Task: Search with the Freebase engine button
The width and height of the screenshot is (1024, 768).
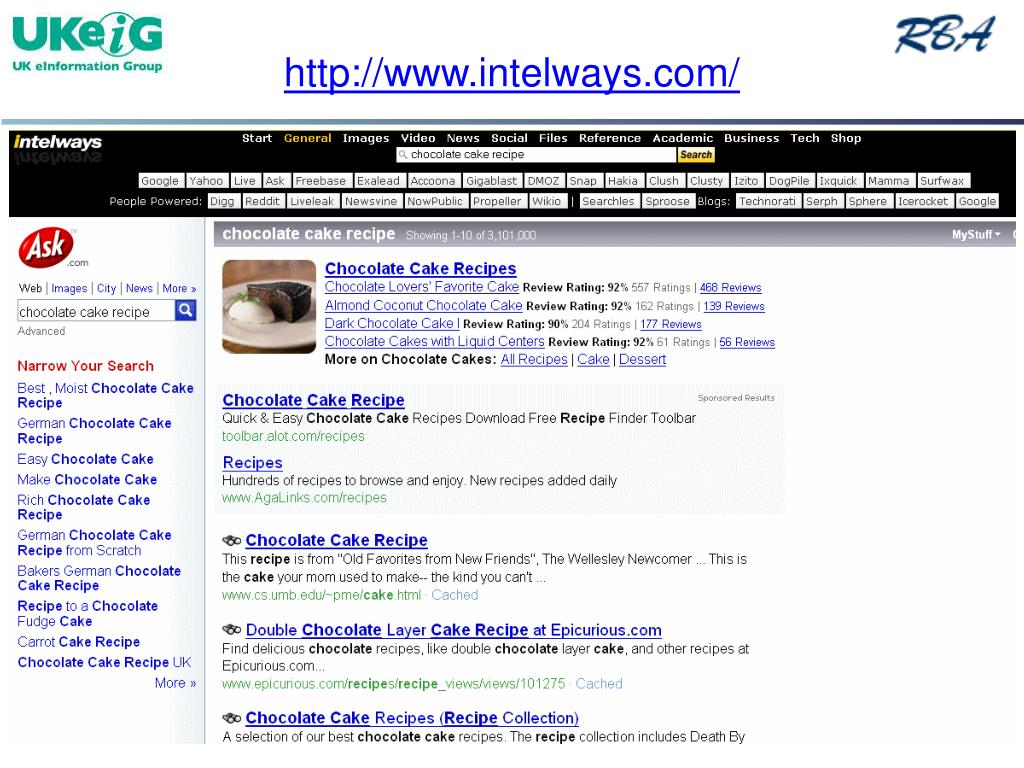Action: 320,181
